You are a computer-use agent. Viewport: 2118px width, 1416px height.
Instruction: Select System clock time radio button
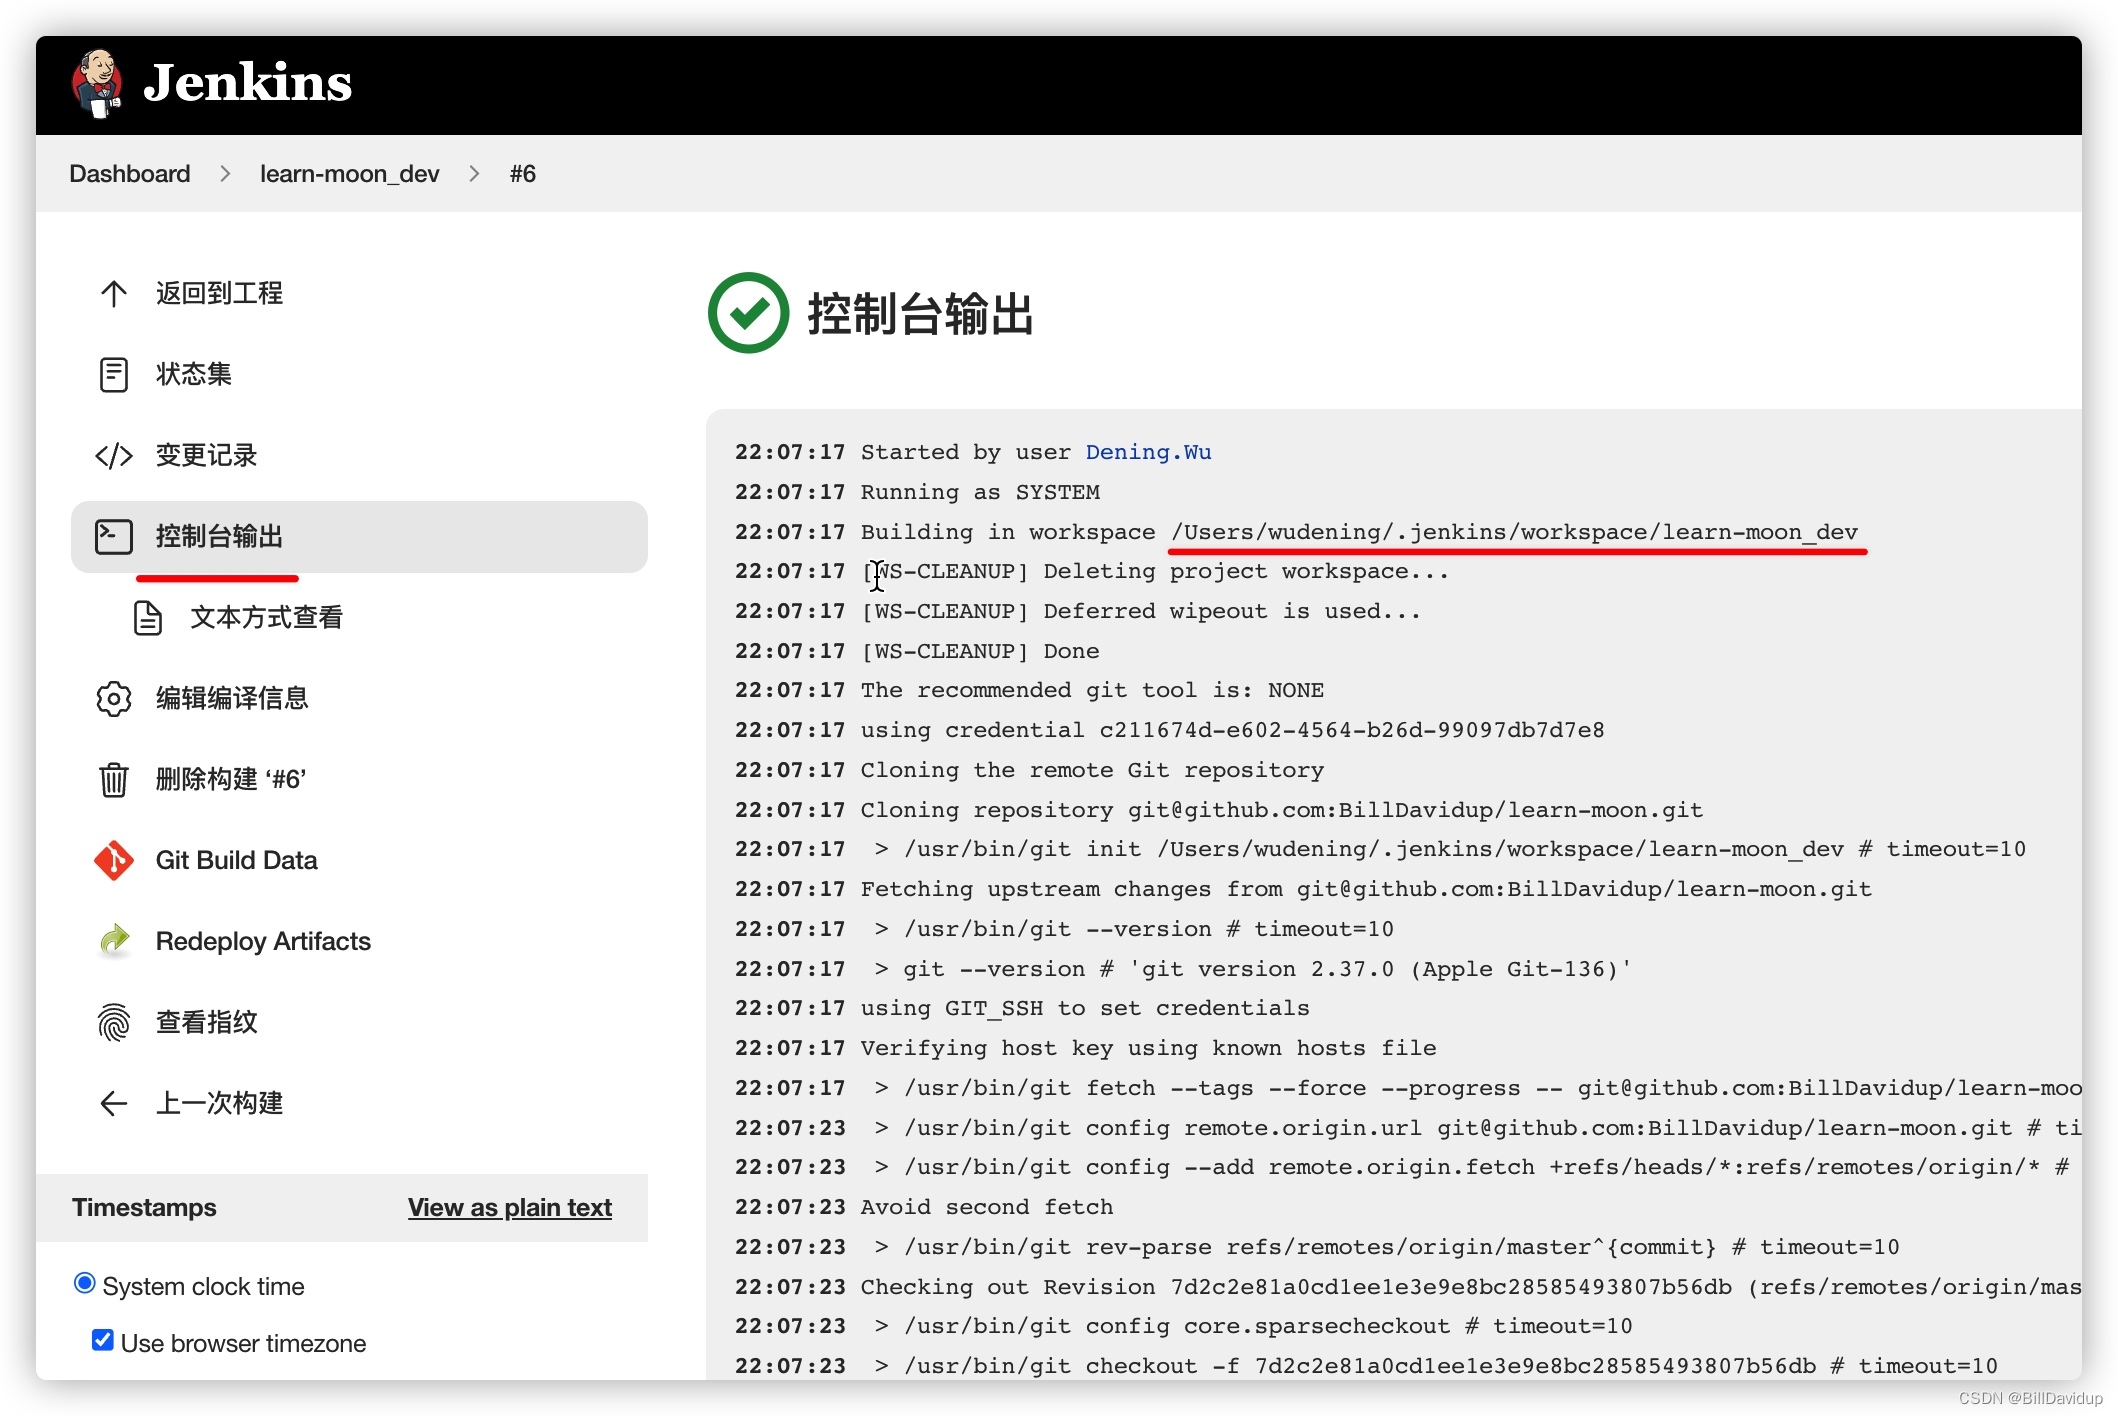85,1283
